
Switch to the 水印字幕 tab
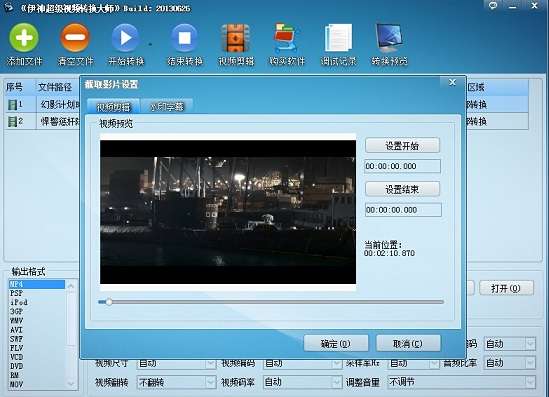(x=167, y=106)
